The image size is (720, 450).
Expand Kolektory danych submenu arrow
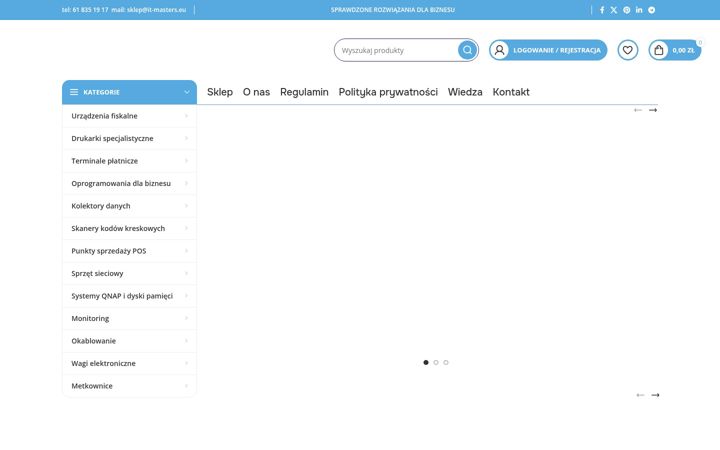point(186,206)
